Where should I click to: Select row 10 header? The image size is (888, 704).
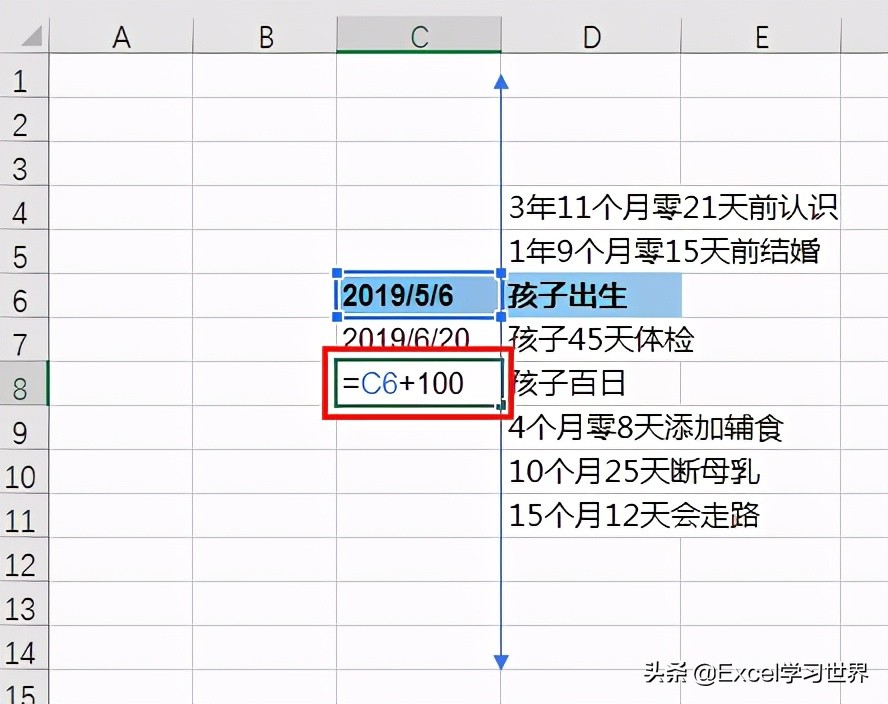(x=24, y=471)
